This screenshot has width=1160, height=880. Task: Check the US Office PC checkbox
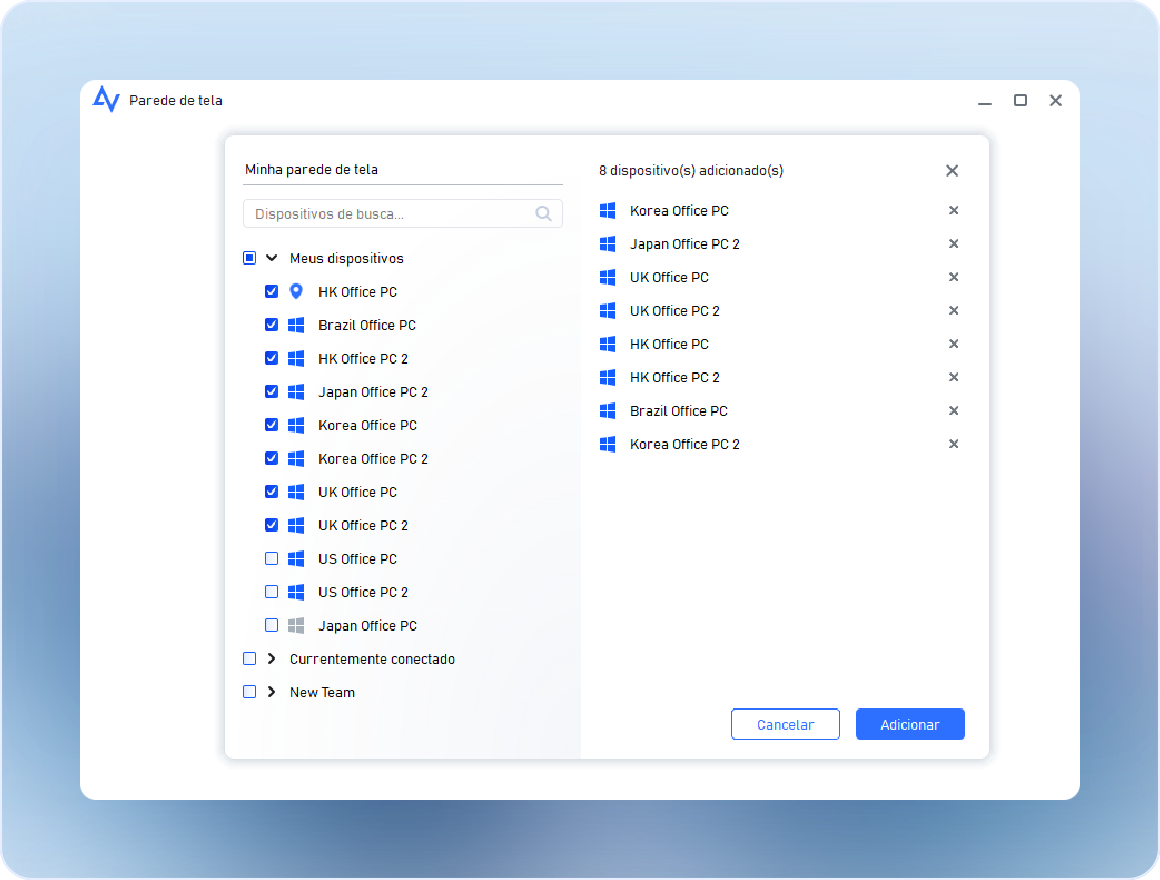pos(271,559)
